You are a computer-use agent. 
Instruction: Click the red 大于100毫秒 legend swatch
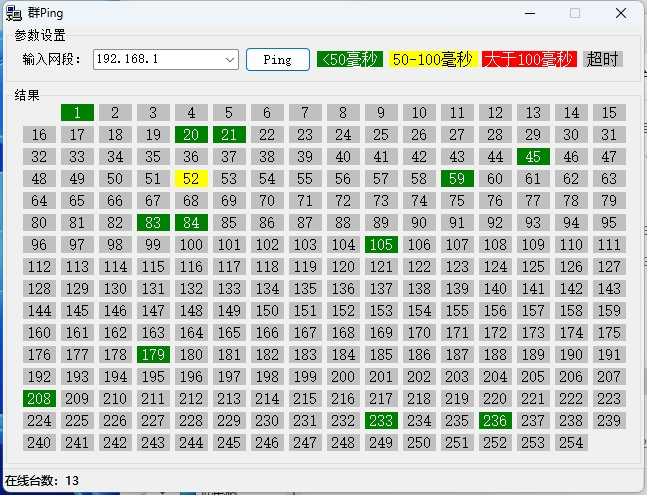(529, 59)
